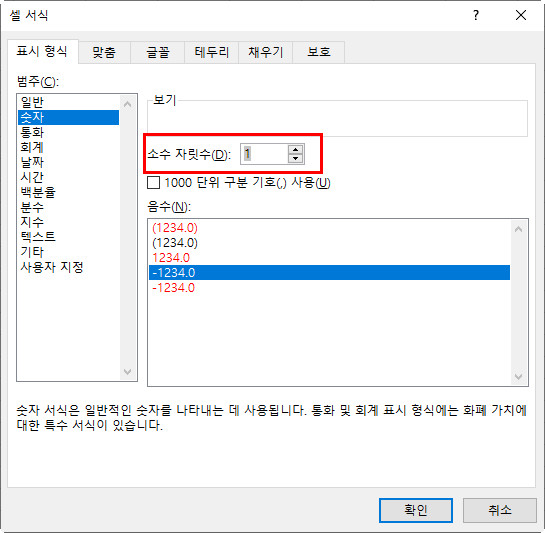The image size is (545, 533).
Task: Click the 확인 button
Action: [416, 510]
